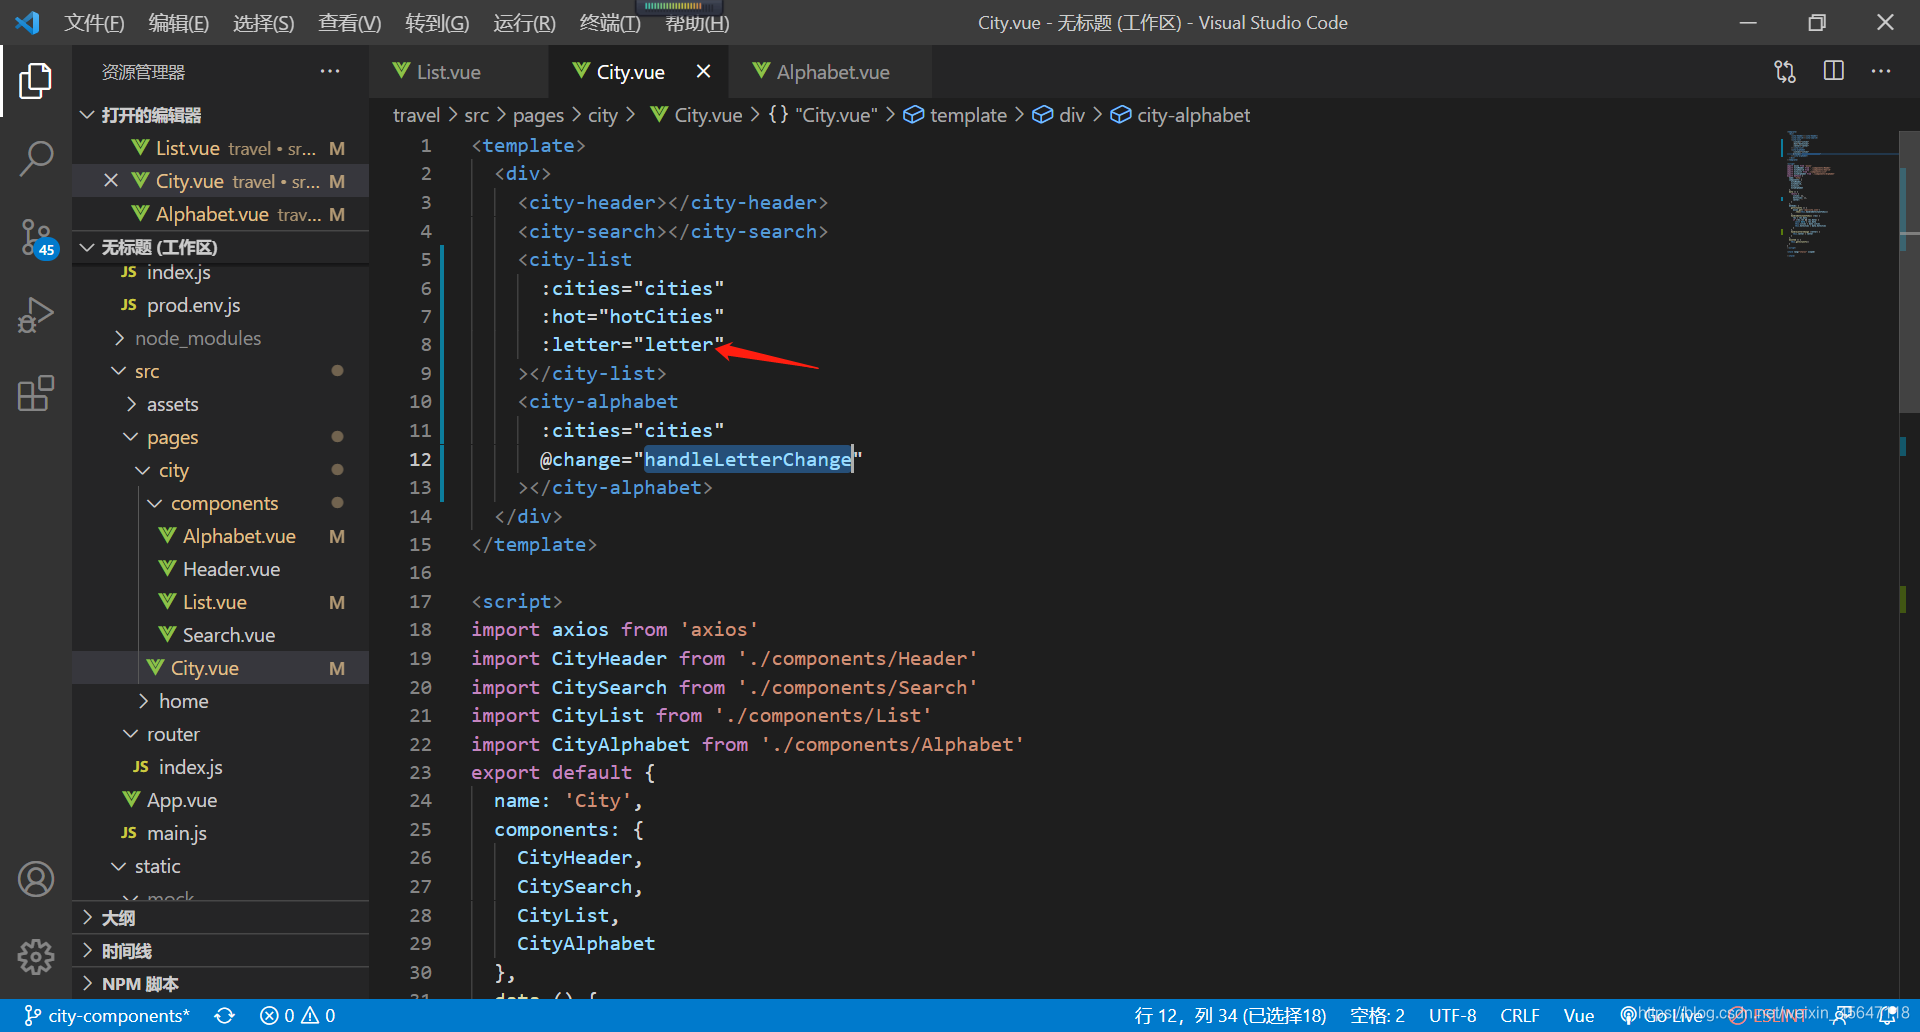Open the Run and Debug view
This screenshot has width=1920, height=1032.
(x=36, y=315)
